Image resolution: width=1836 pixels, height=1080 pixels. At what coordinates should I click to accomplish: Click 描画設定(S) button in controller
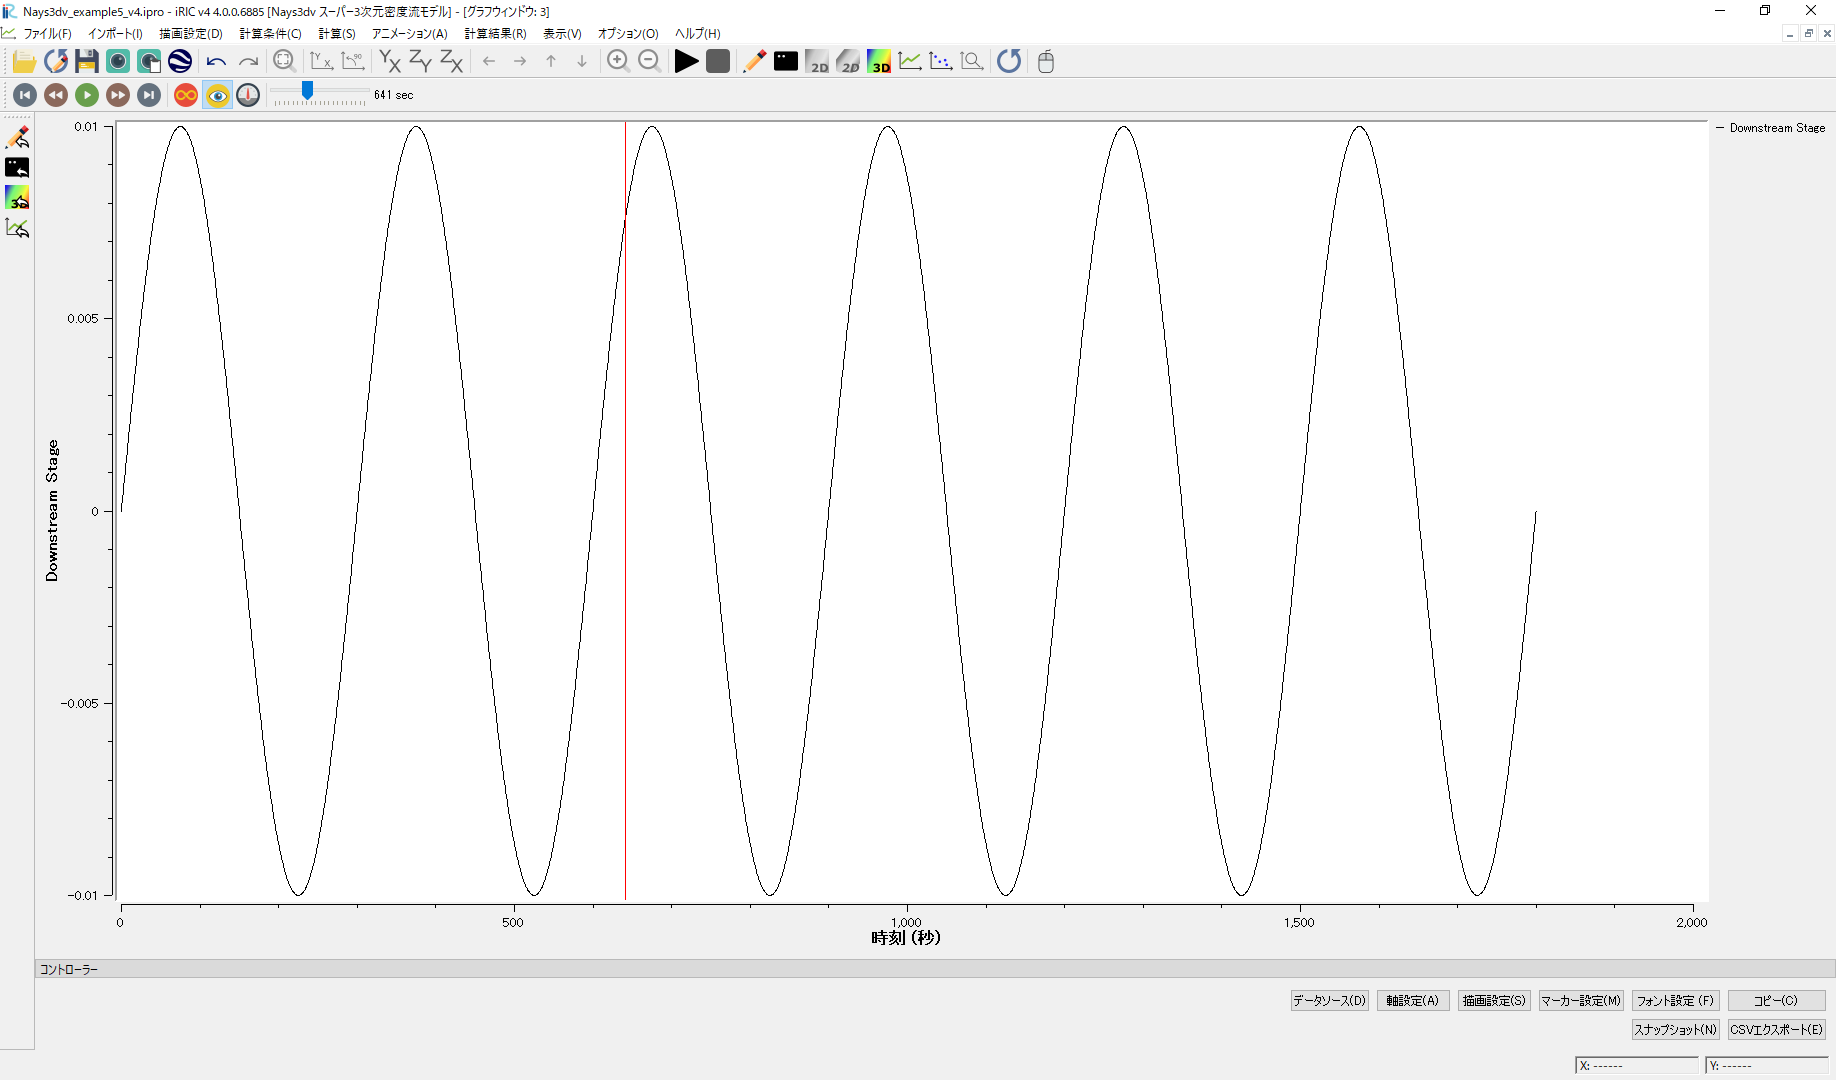click(1494, 1000)
